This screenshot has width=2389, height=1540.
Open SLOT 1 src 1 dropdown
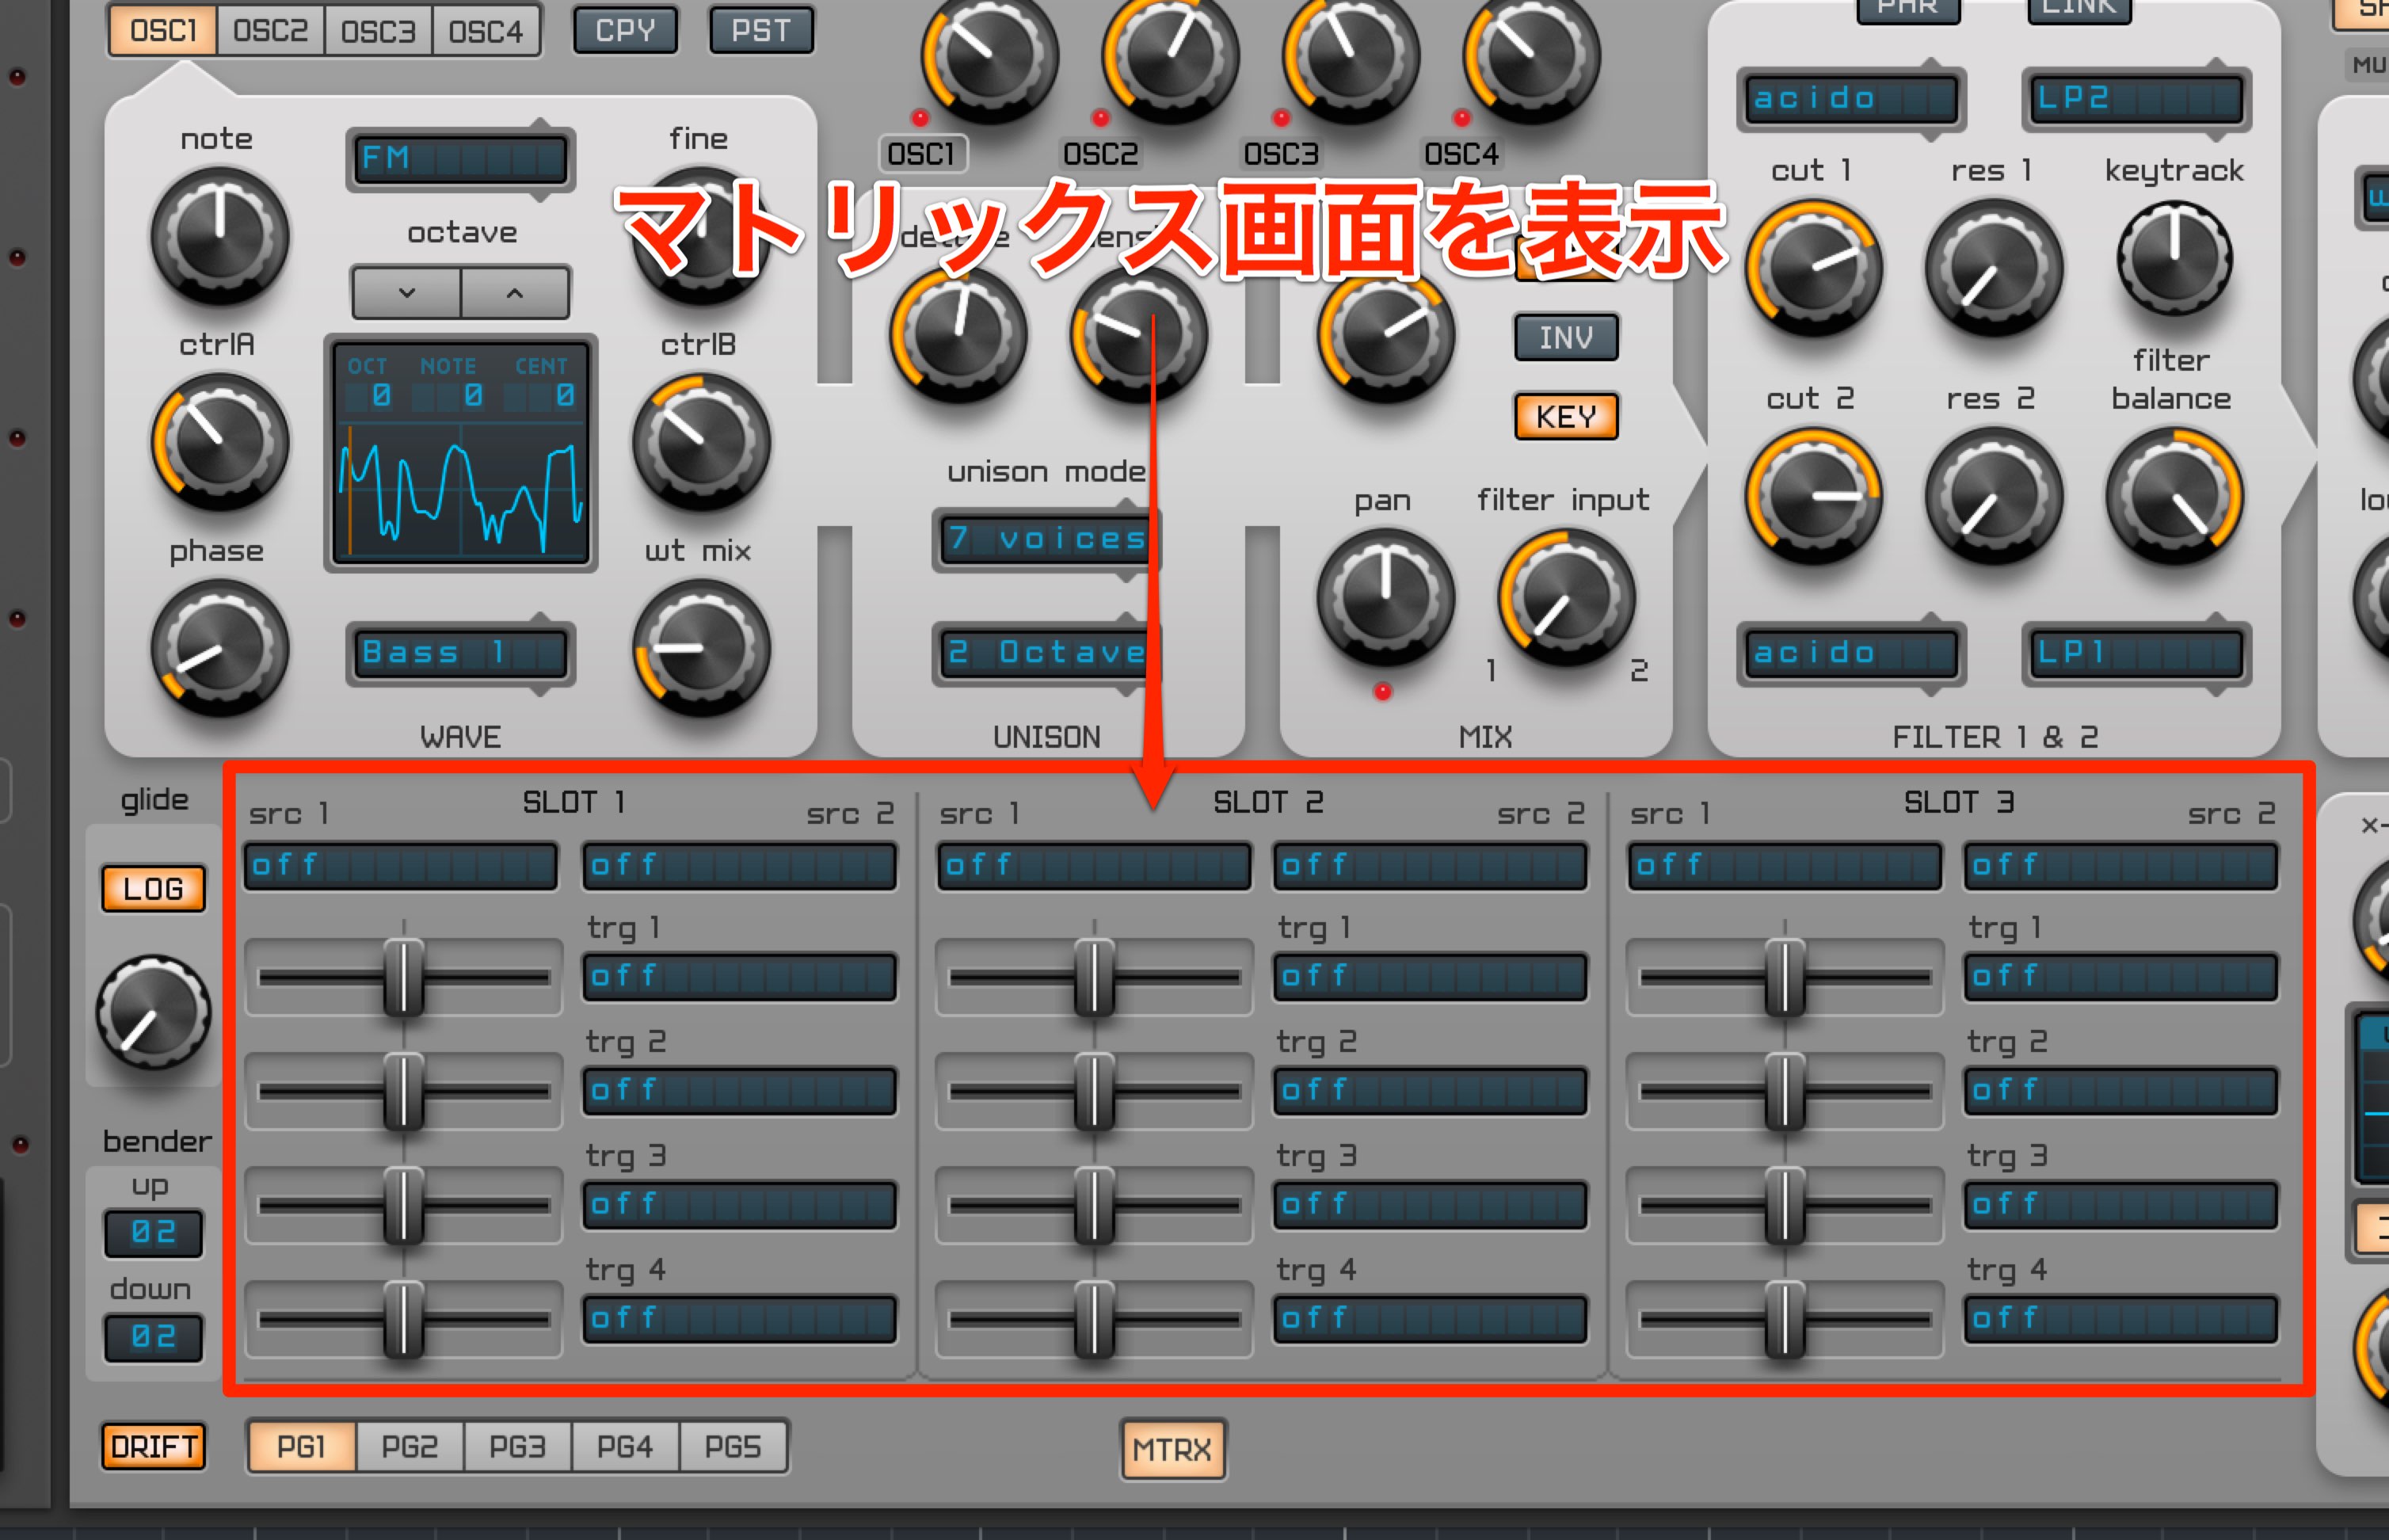click(401, 866)
